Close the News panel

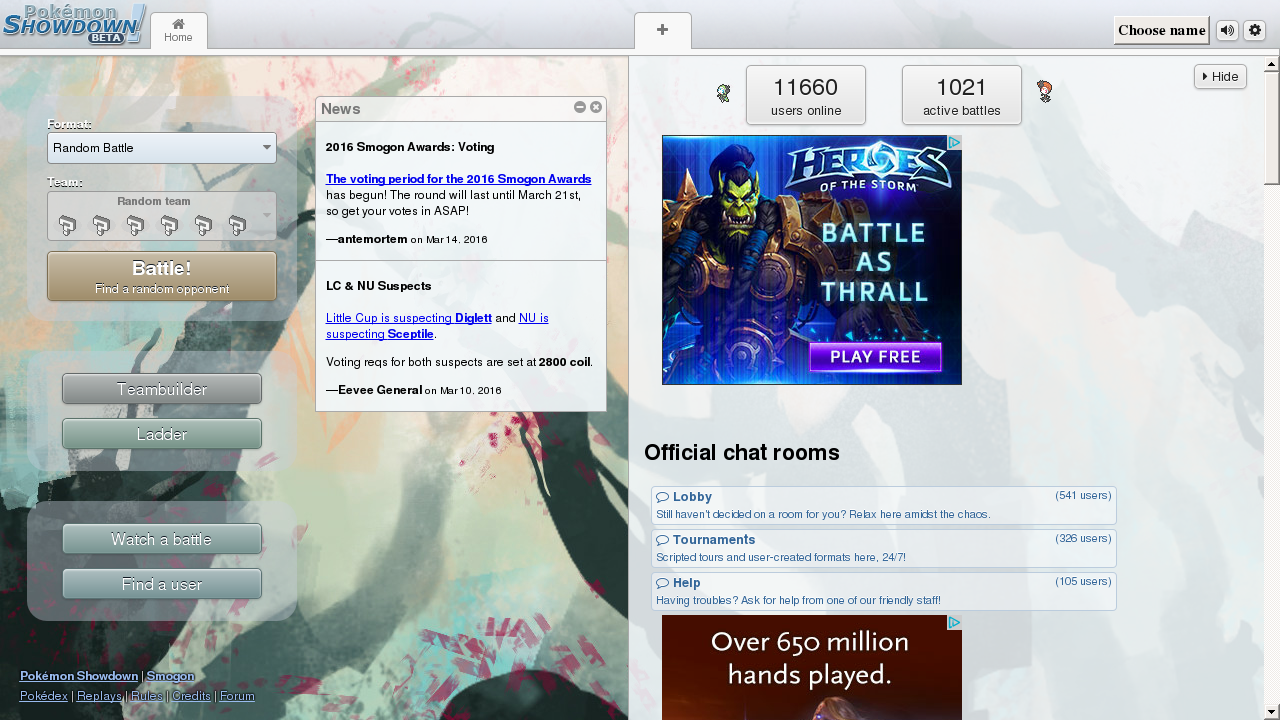[x=596, y=107]
